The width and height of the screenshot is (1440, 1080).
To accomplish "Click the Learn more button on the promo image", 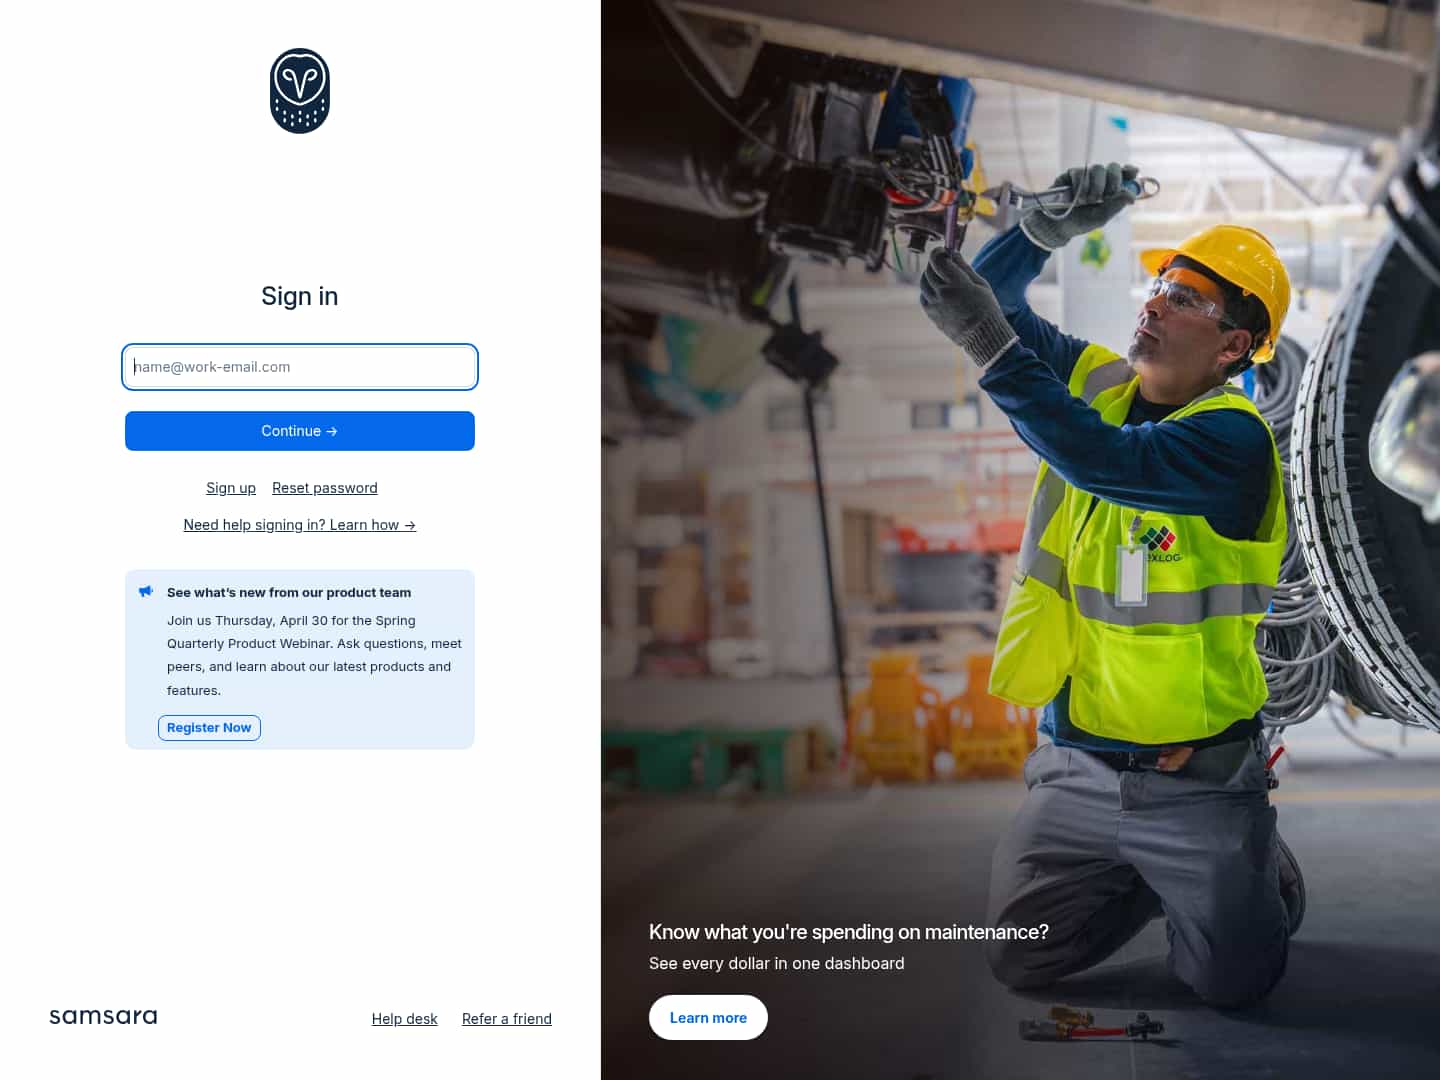I will 708,1017.
